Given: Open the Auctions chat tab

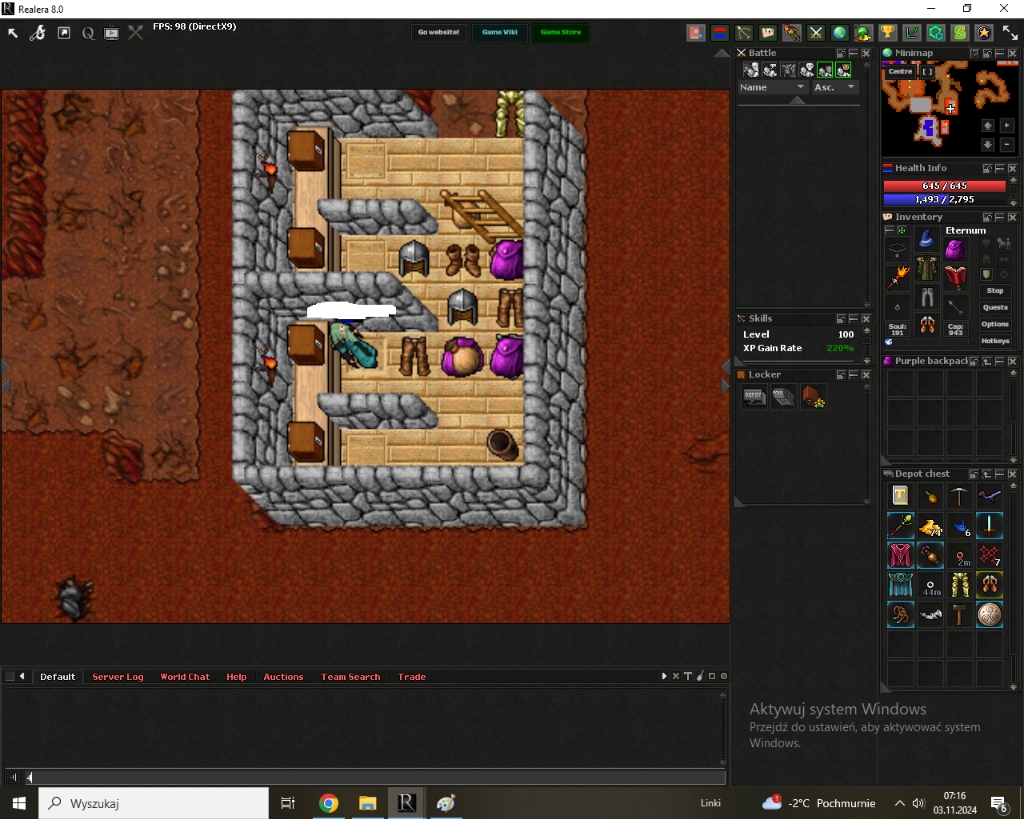Looking at the screenshot, I should [283, 677].
